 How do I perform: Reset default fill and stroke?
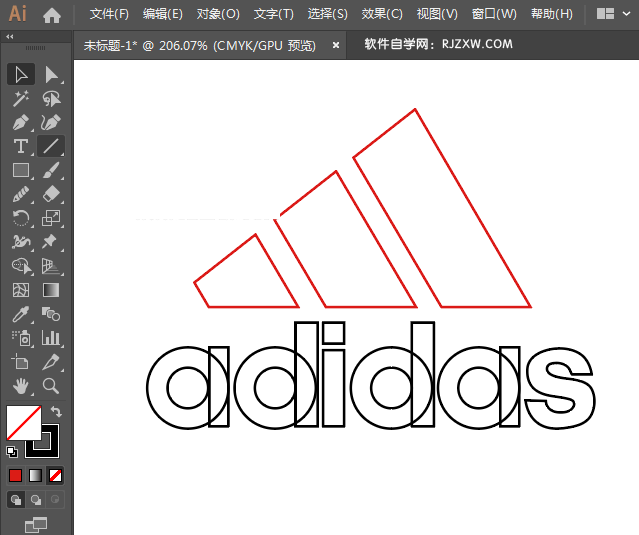12,451
